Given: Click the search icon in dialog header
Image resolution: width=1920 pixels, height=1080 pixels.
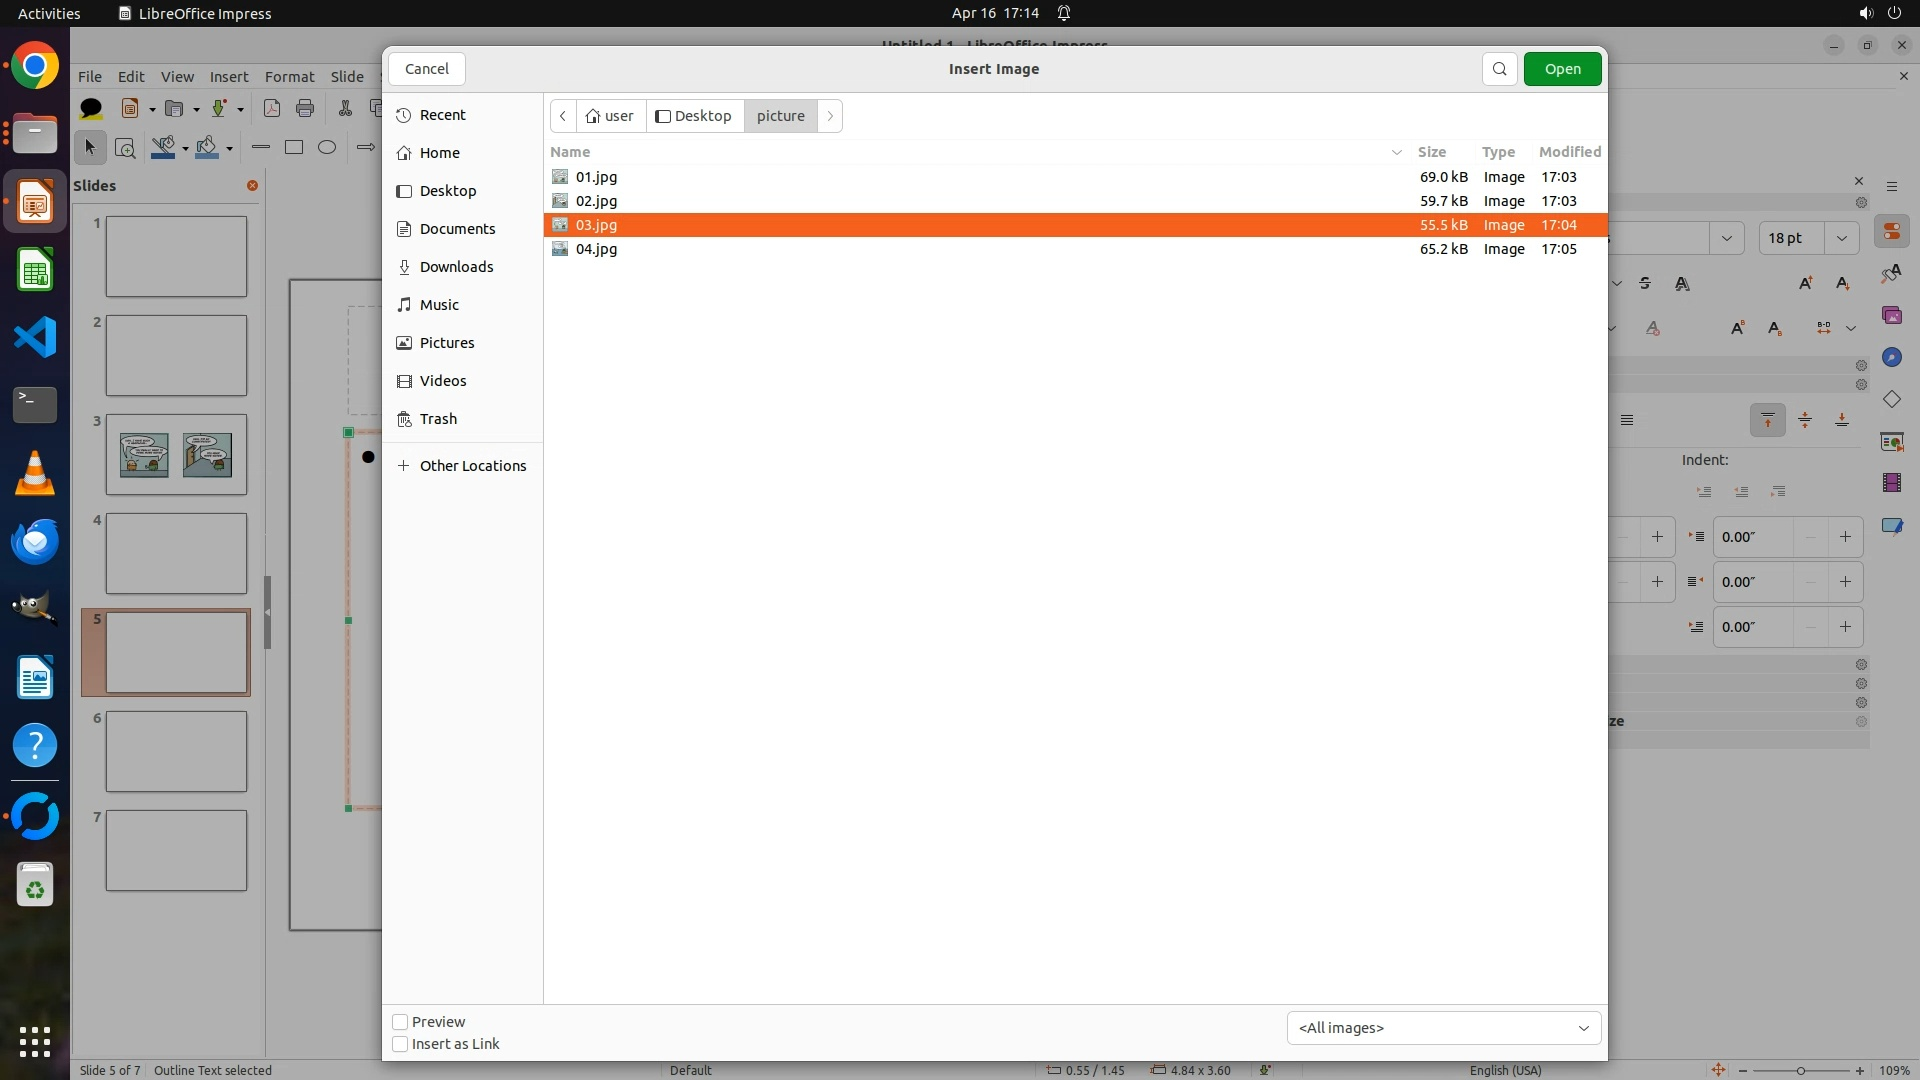Looking at the screenshot, I should 1499,69.
